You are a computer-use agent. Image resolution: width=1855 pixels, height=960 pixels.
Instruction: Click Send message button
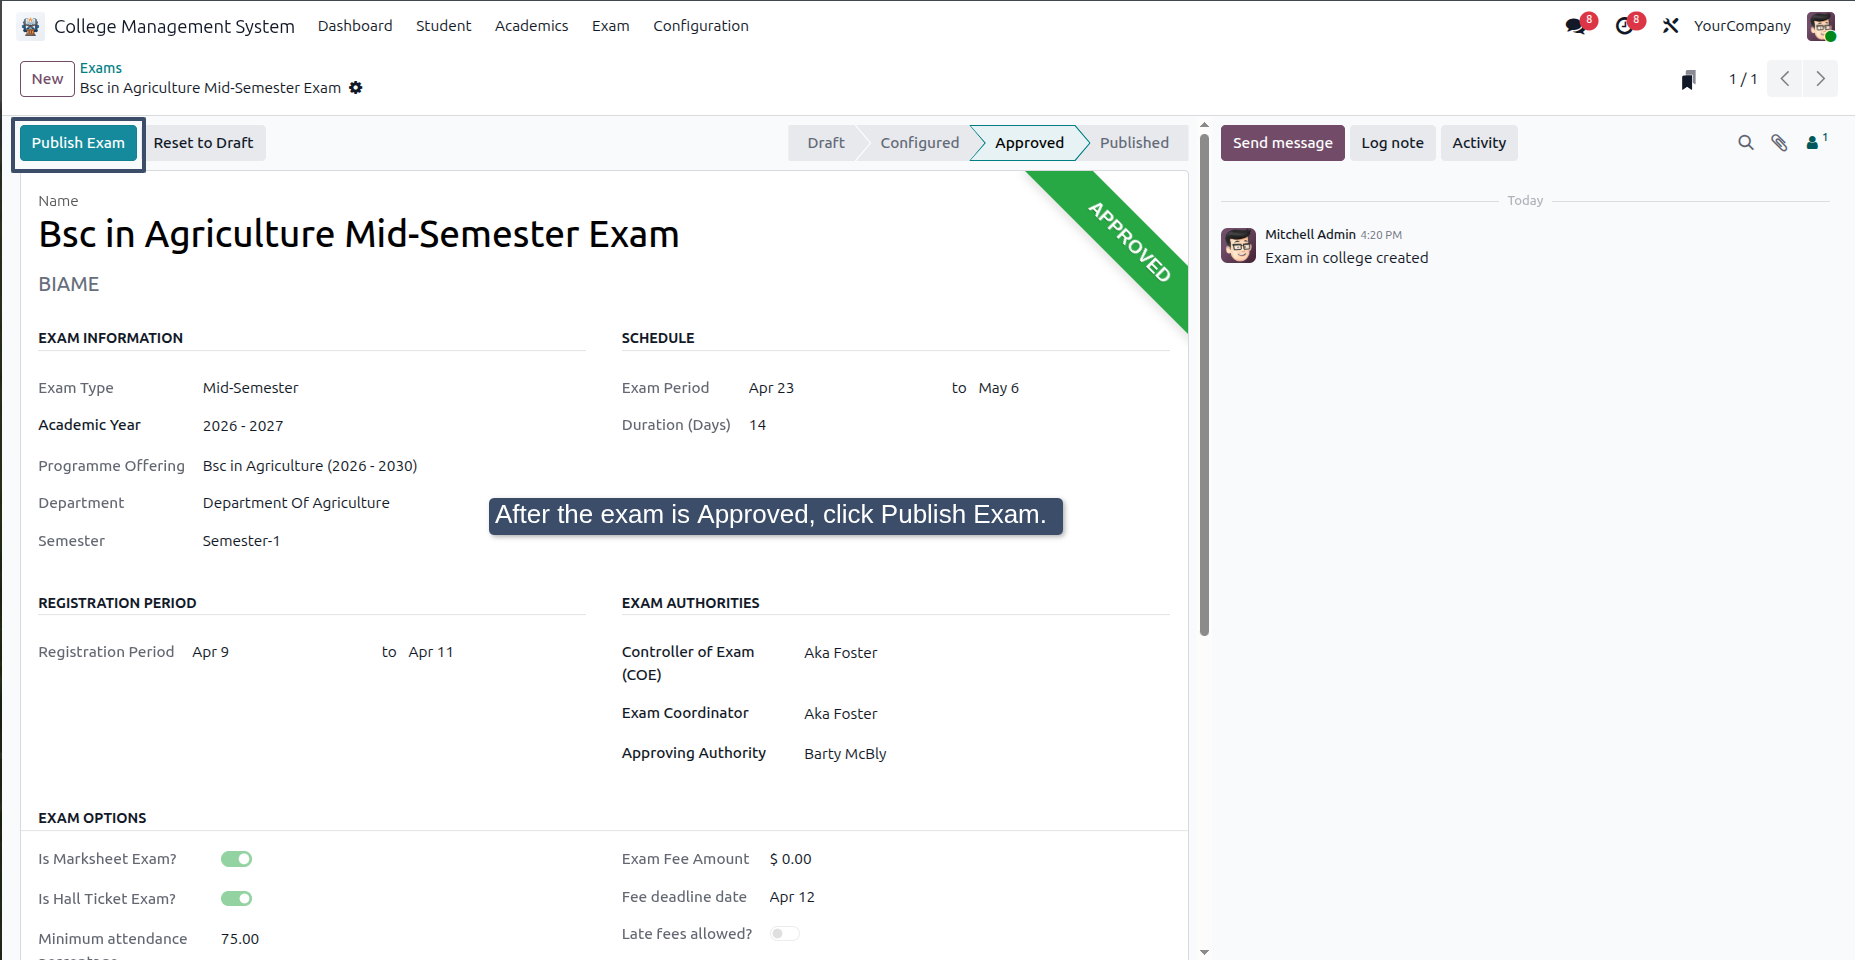click(x=1282, y=143)
